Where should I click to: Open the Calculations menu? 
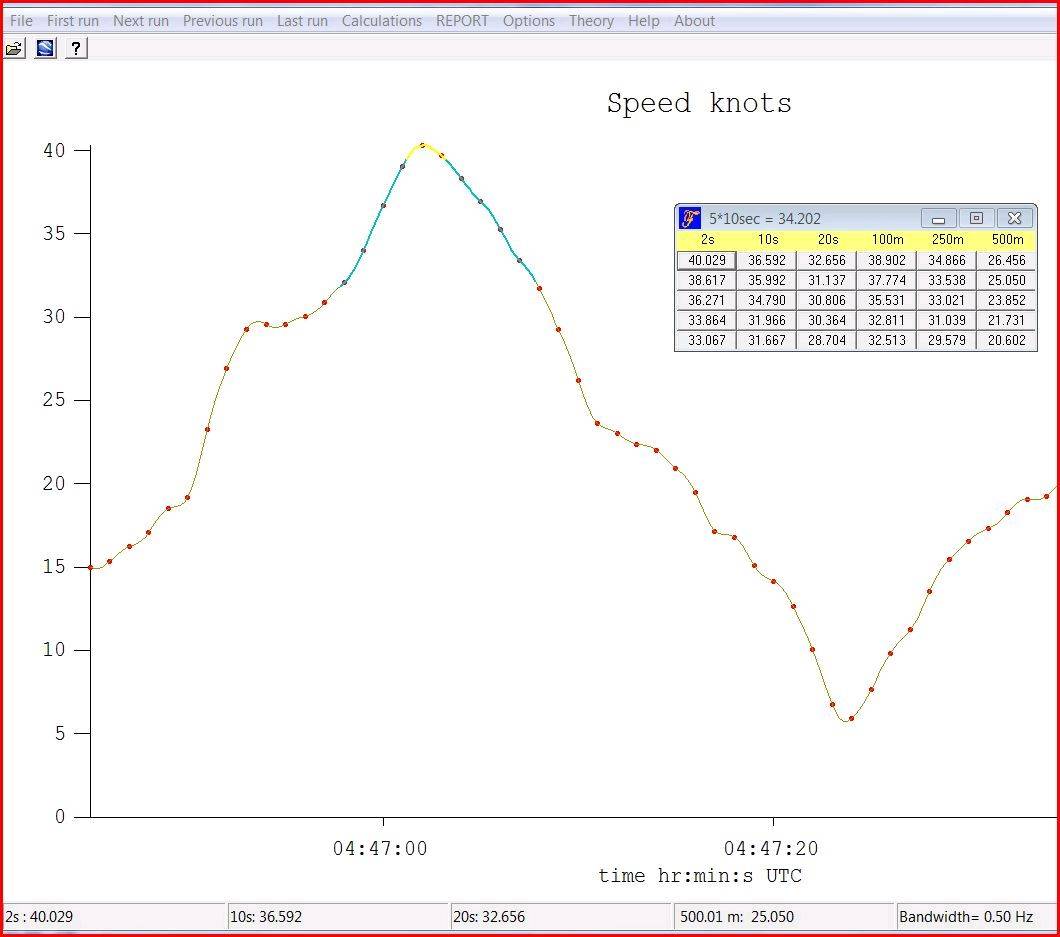point(382,20)
